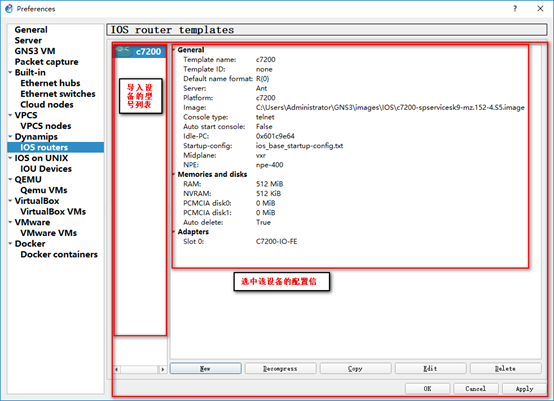Click the New template button
The height and width of the screenshot is (401, 554).
coord(206,368)
